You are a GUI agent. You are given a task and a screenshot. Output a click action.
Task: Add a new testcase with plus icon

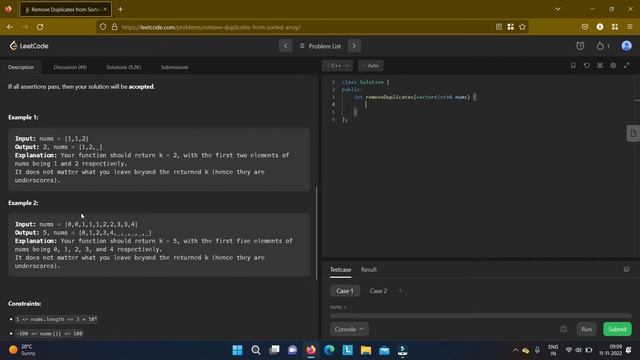coord(400,291)
